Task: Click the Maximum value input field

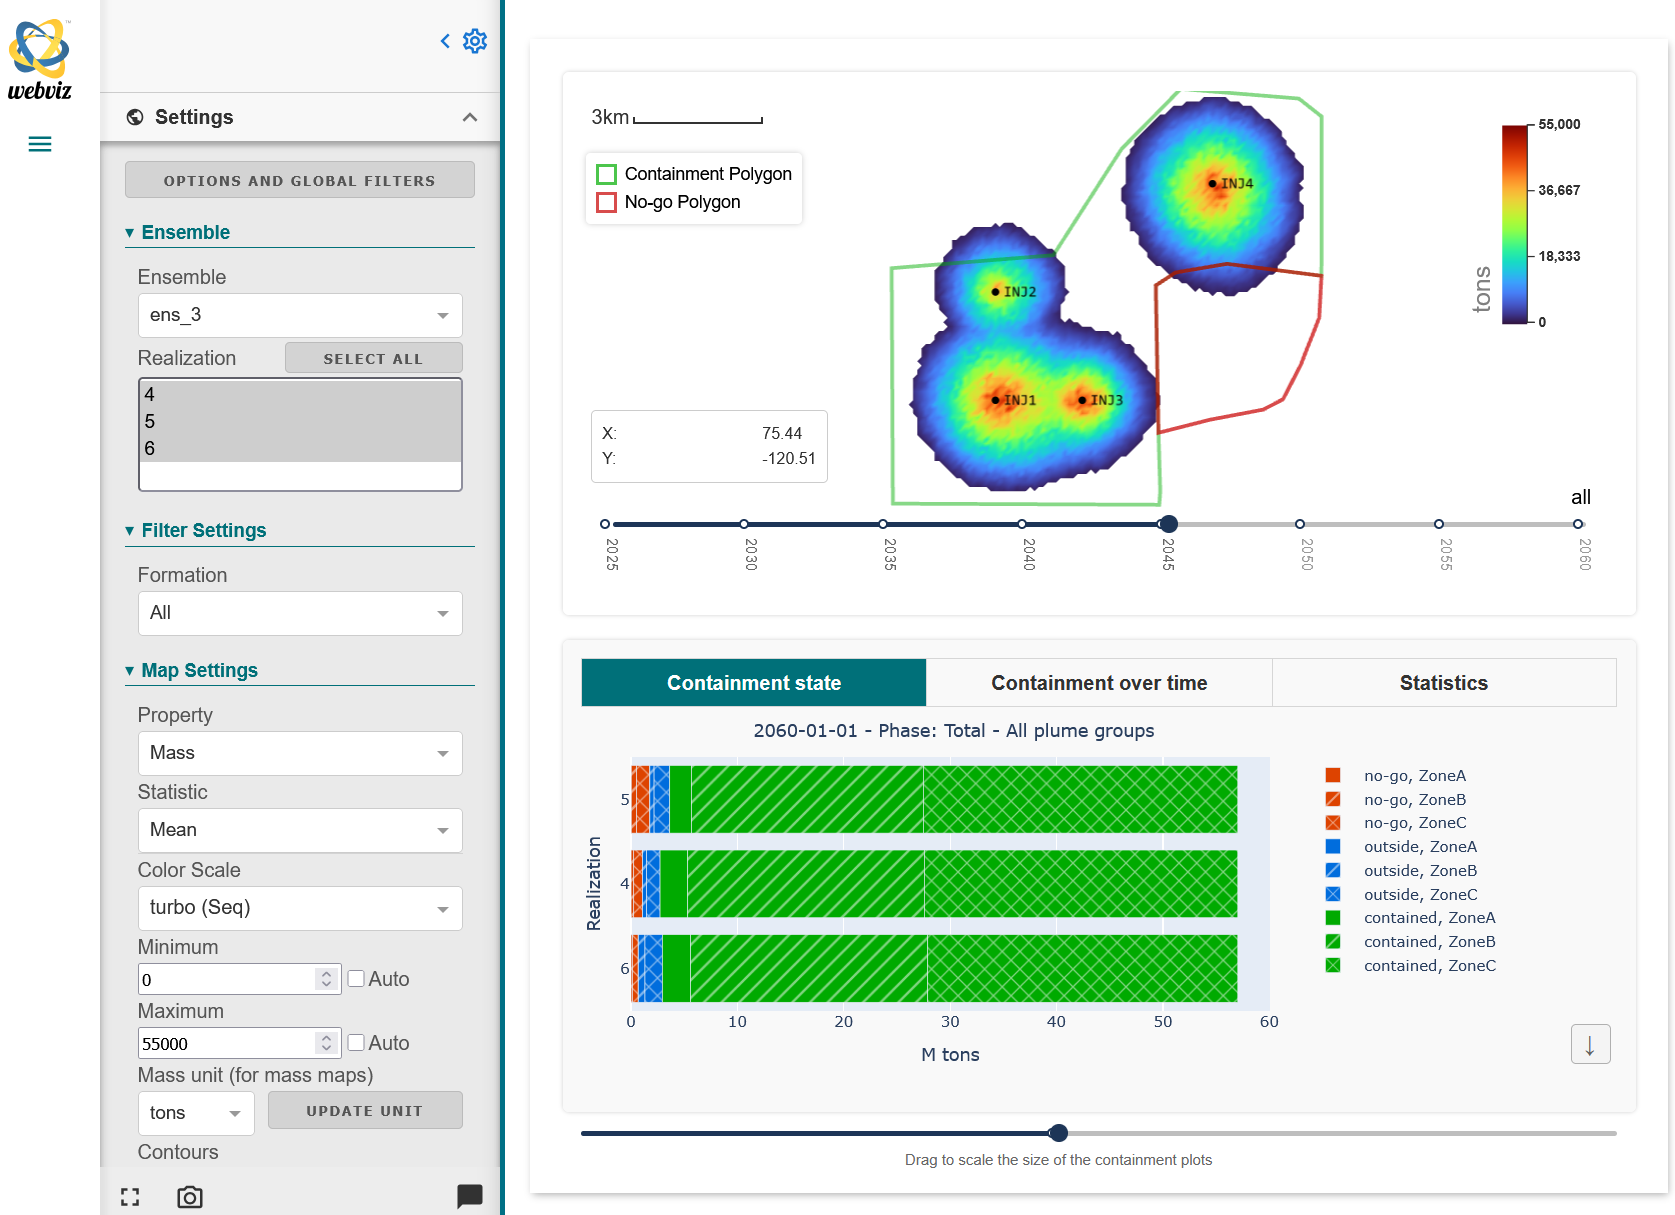Action: click(227, 1043)
